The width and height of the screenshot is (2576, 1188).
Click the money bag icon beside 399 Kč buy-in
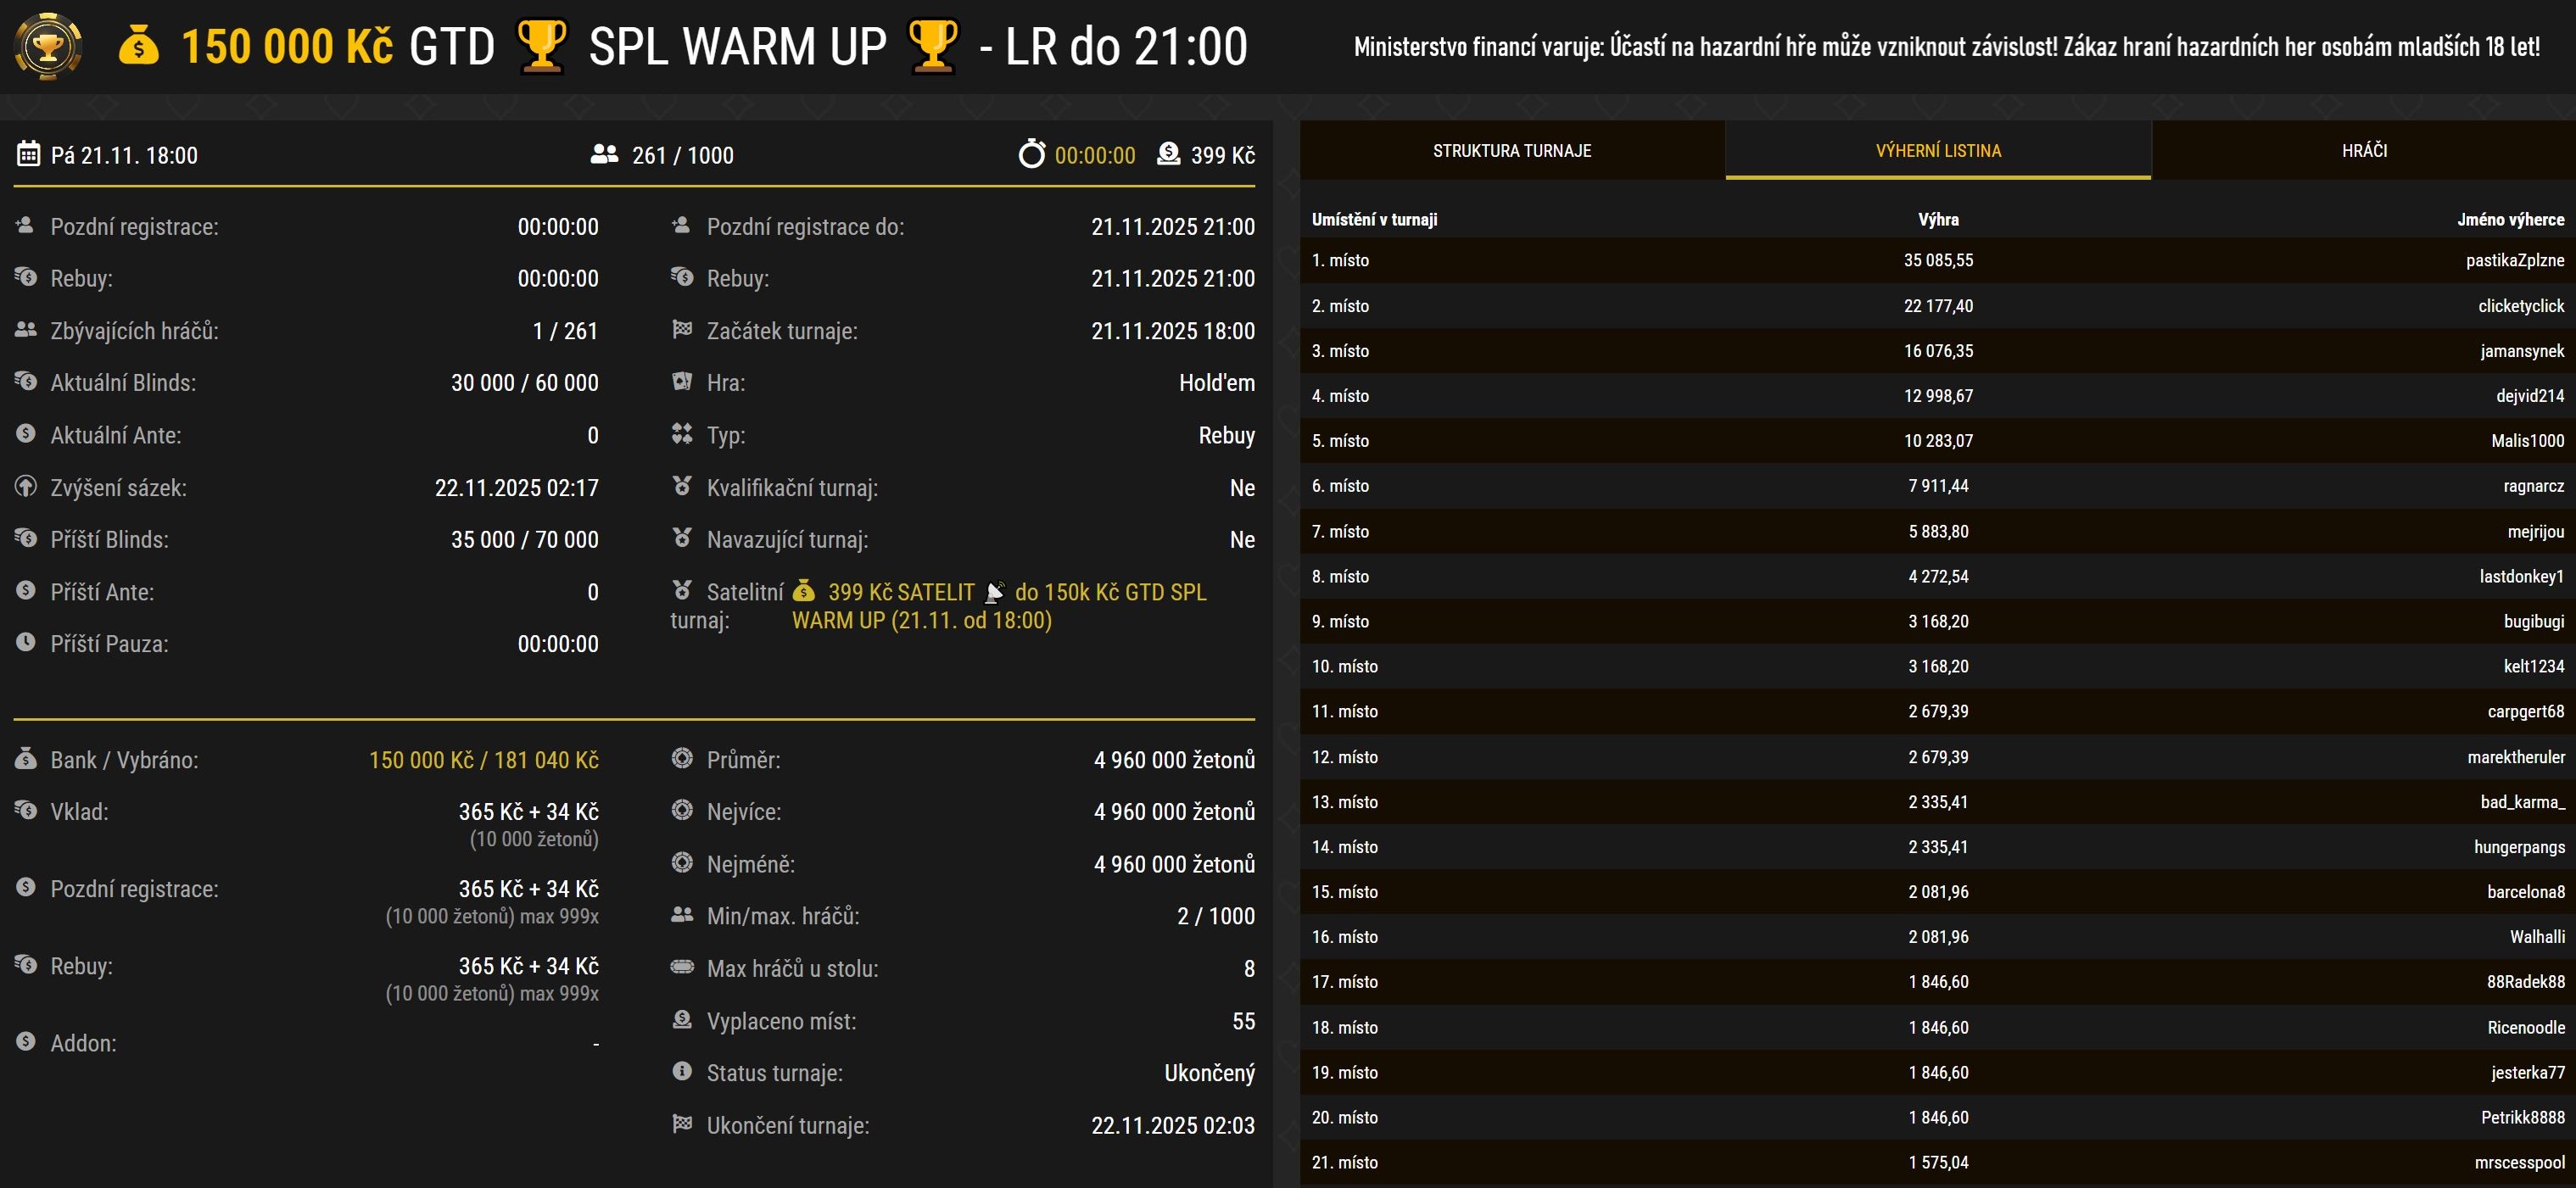tap(1168, 154)
